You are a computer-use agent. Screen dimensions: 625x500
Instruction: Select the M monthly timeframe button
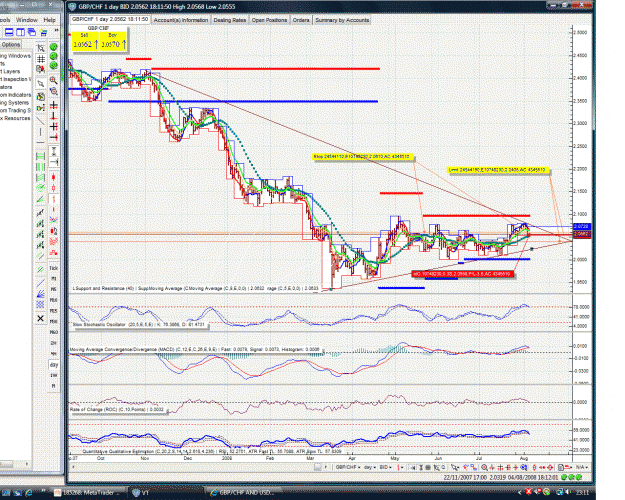pos(53,386)
